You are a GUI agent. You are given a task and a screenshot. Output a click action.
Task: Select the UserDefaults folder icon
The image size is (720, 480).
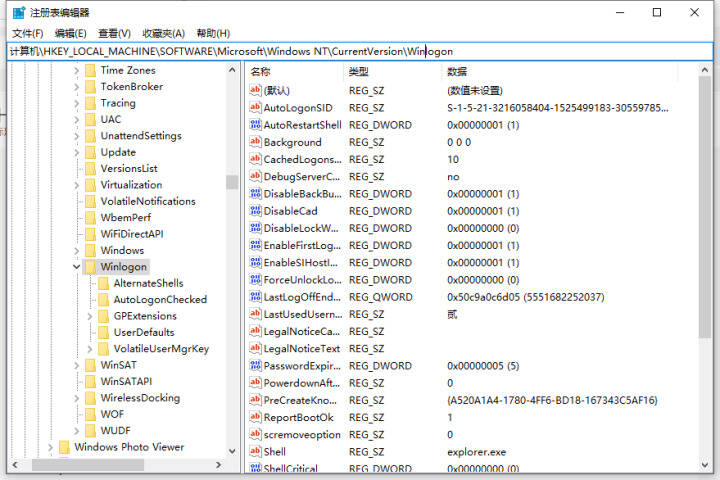(x=104, y=332)
